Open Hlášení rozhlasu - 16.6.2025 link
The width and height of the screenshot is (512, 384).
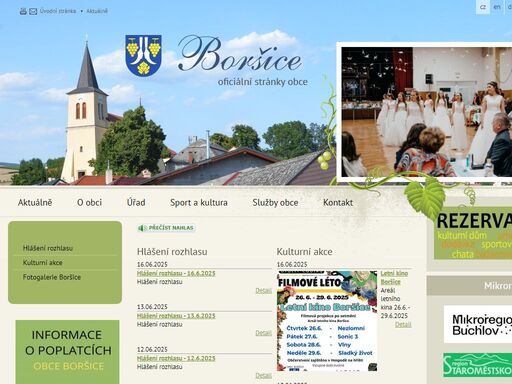tap(176, 273)
